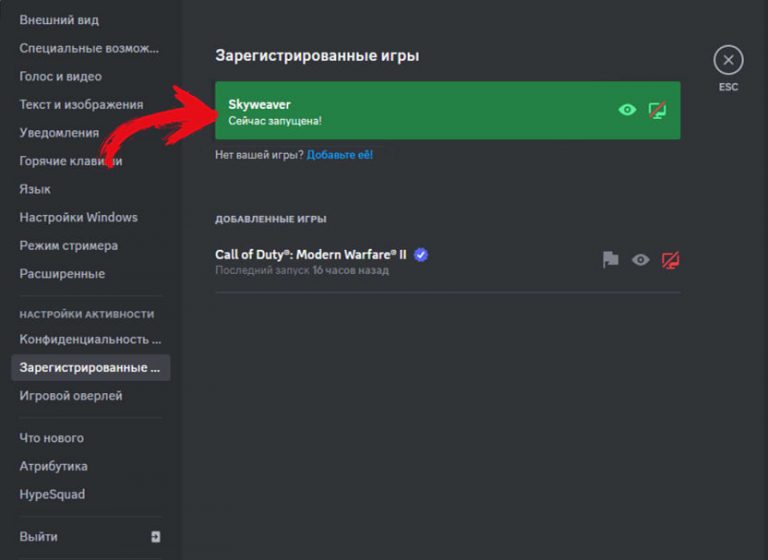Screen dimensions: 768x560
Task: Open Режим стримера settings
Action: 68,245
